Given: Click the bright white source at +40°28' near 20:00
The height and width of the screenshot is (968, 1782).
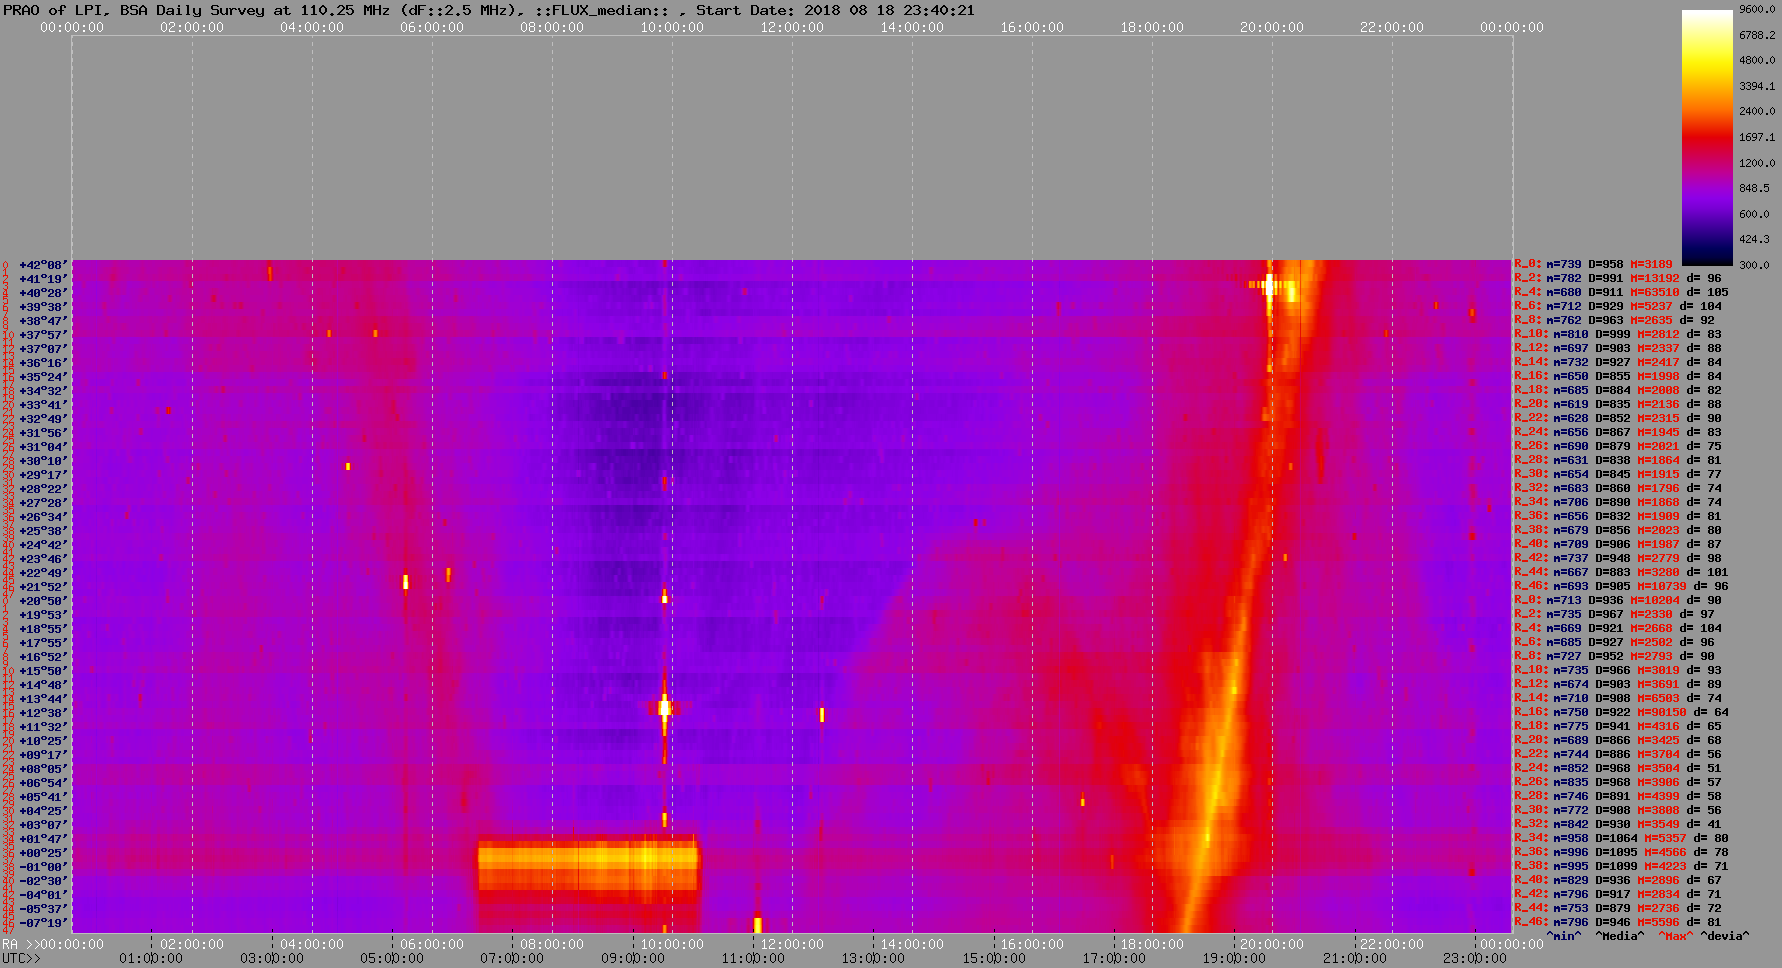Looking at the screenshot, I should pos(1270,285).
